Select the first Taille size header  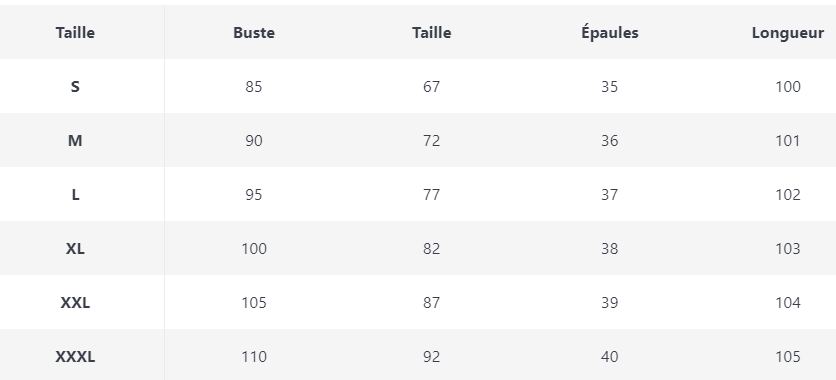[75, 33]
